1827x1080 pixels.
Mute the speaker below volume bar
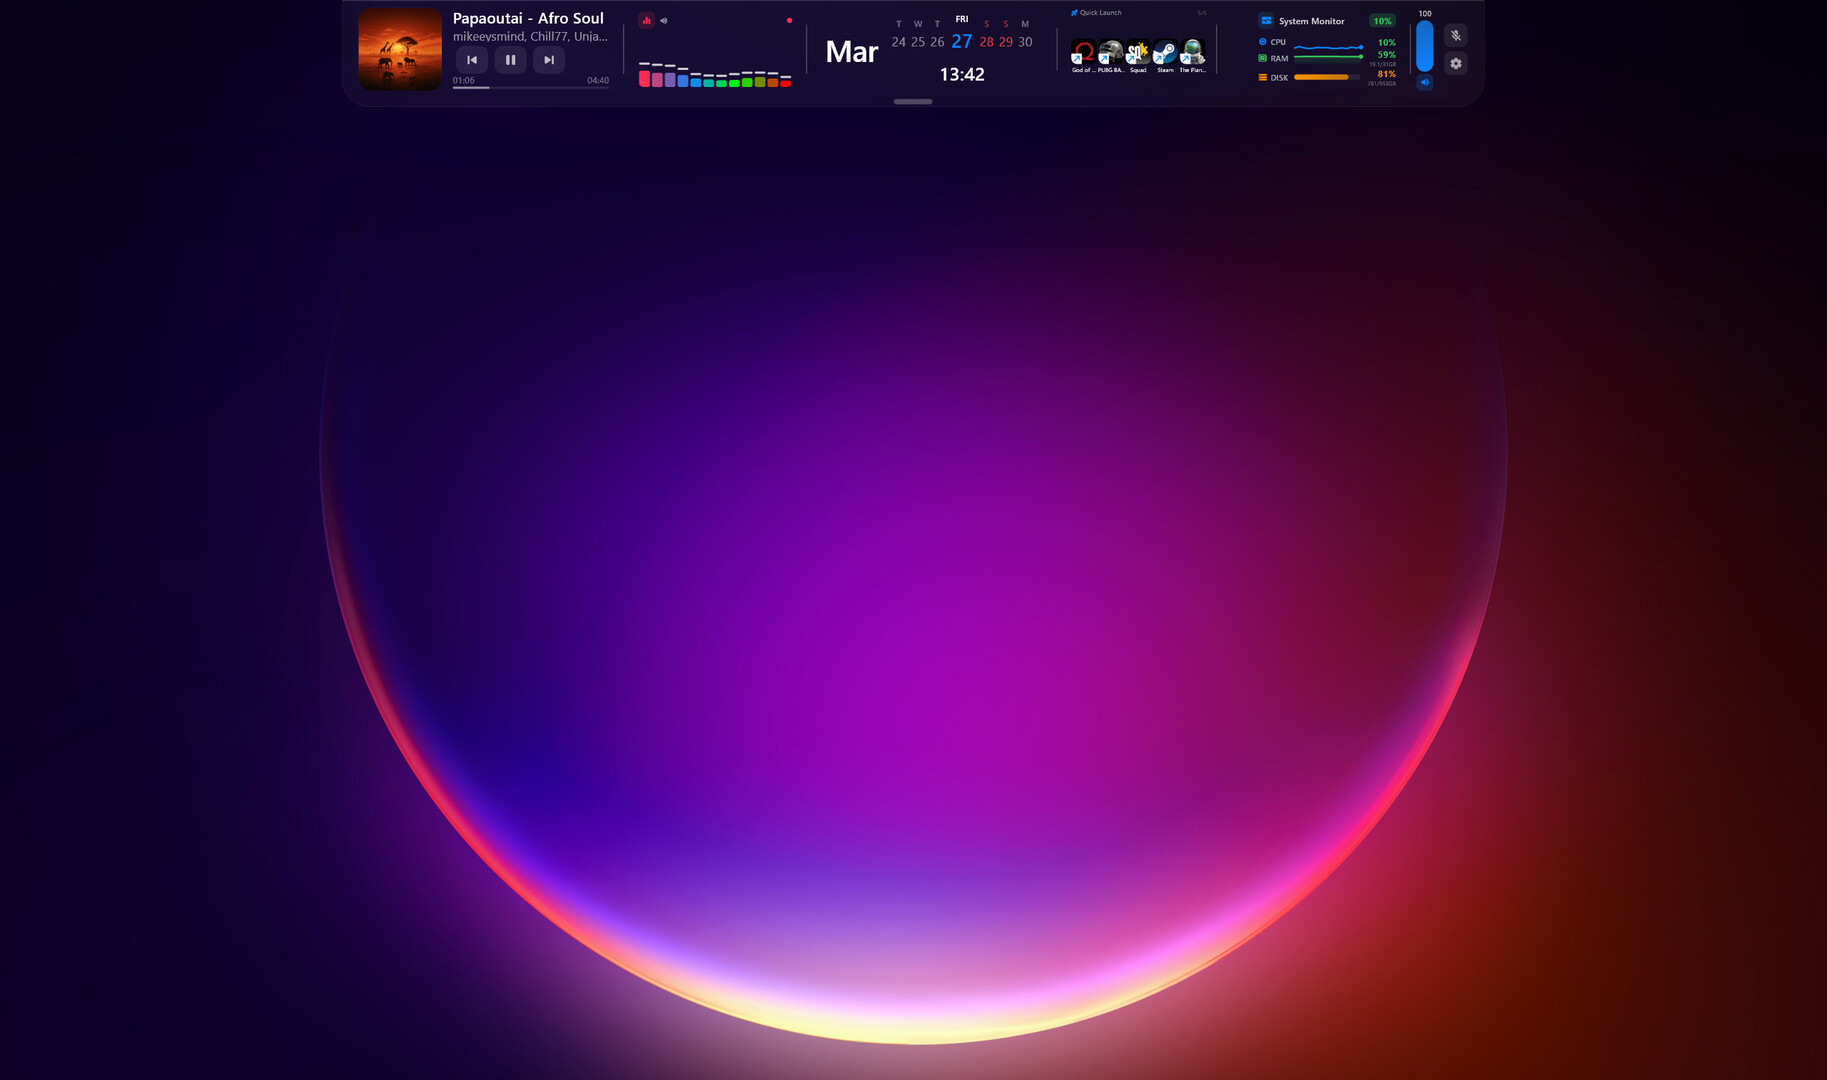coord(1425,83)
